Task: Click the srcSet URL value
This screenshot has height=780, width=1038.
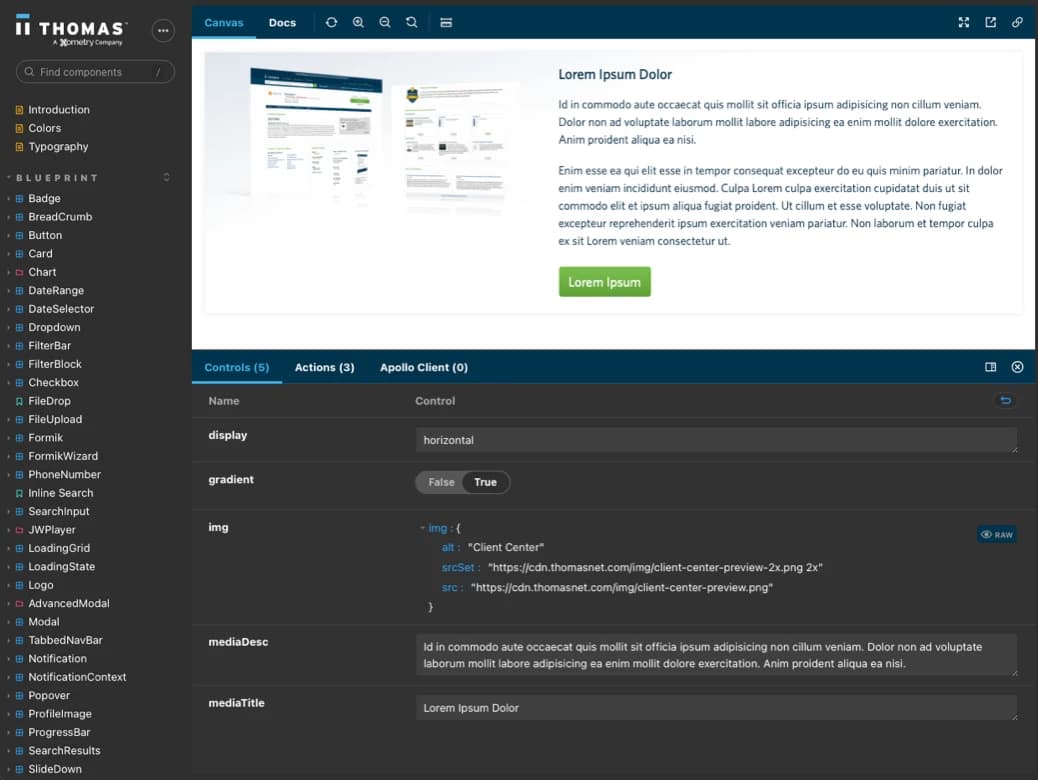Action: (655, 567)
